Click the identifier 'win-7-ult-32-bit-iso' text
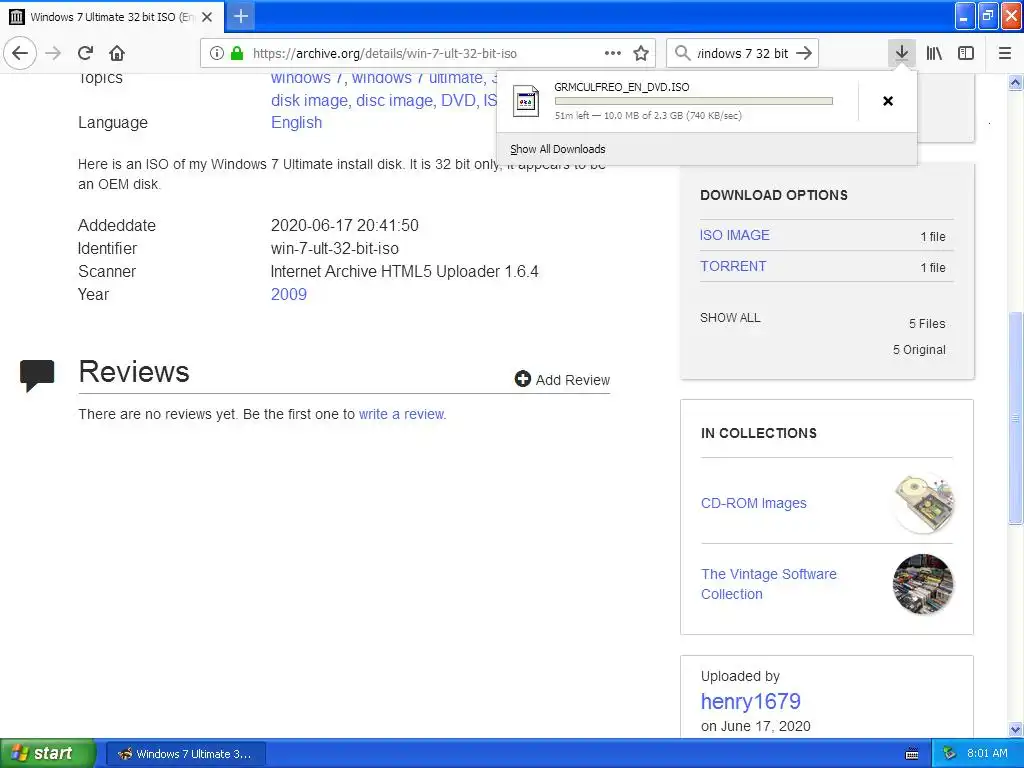1024x768 pixels. [x=334, y=248]
